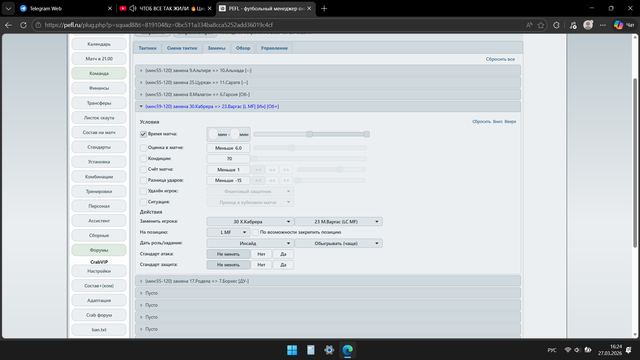This screenshot has height=360, width=640.
Task: Open the 23 М.Варгас replacement dropdown
Action: click(338, 222)
